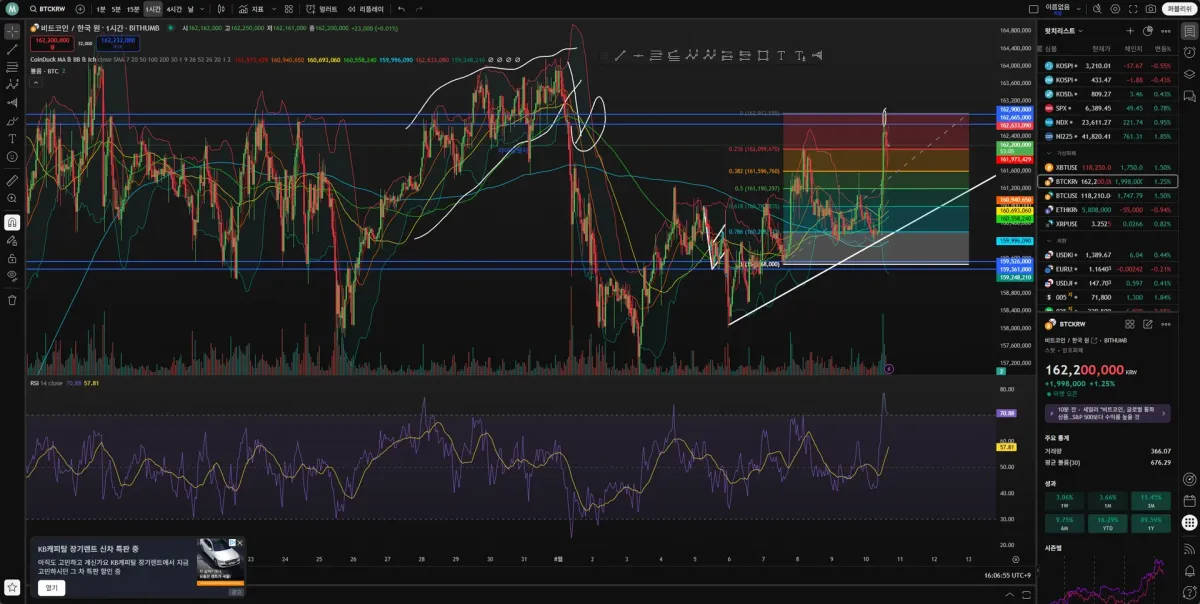Start bar replay with 리플레이 button
1200x604 pixels.
(x=365, y=9)
